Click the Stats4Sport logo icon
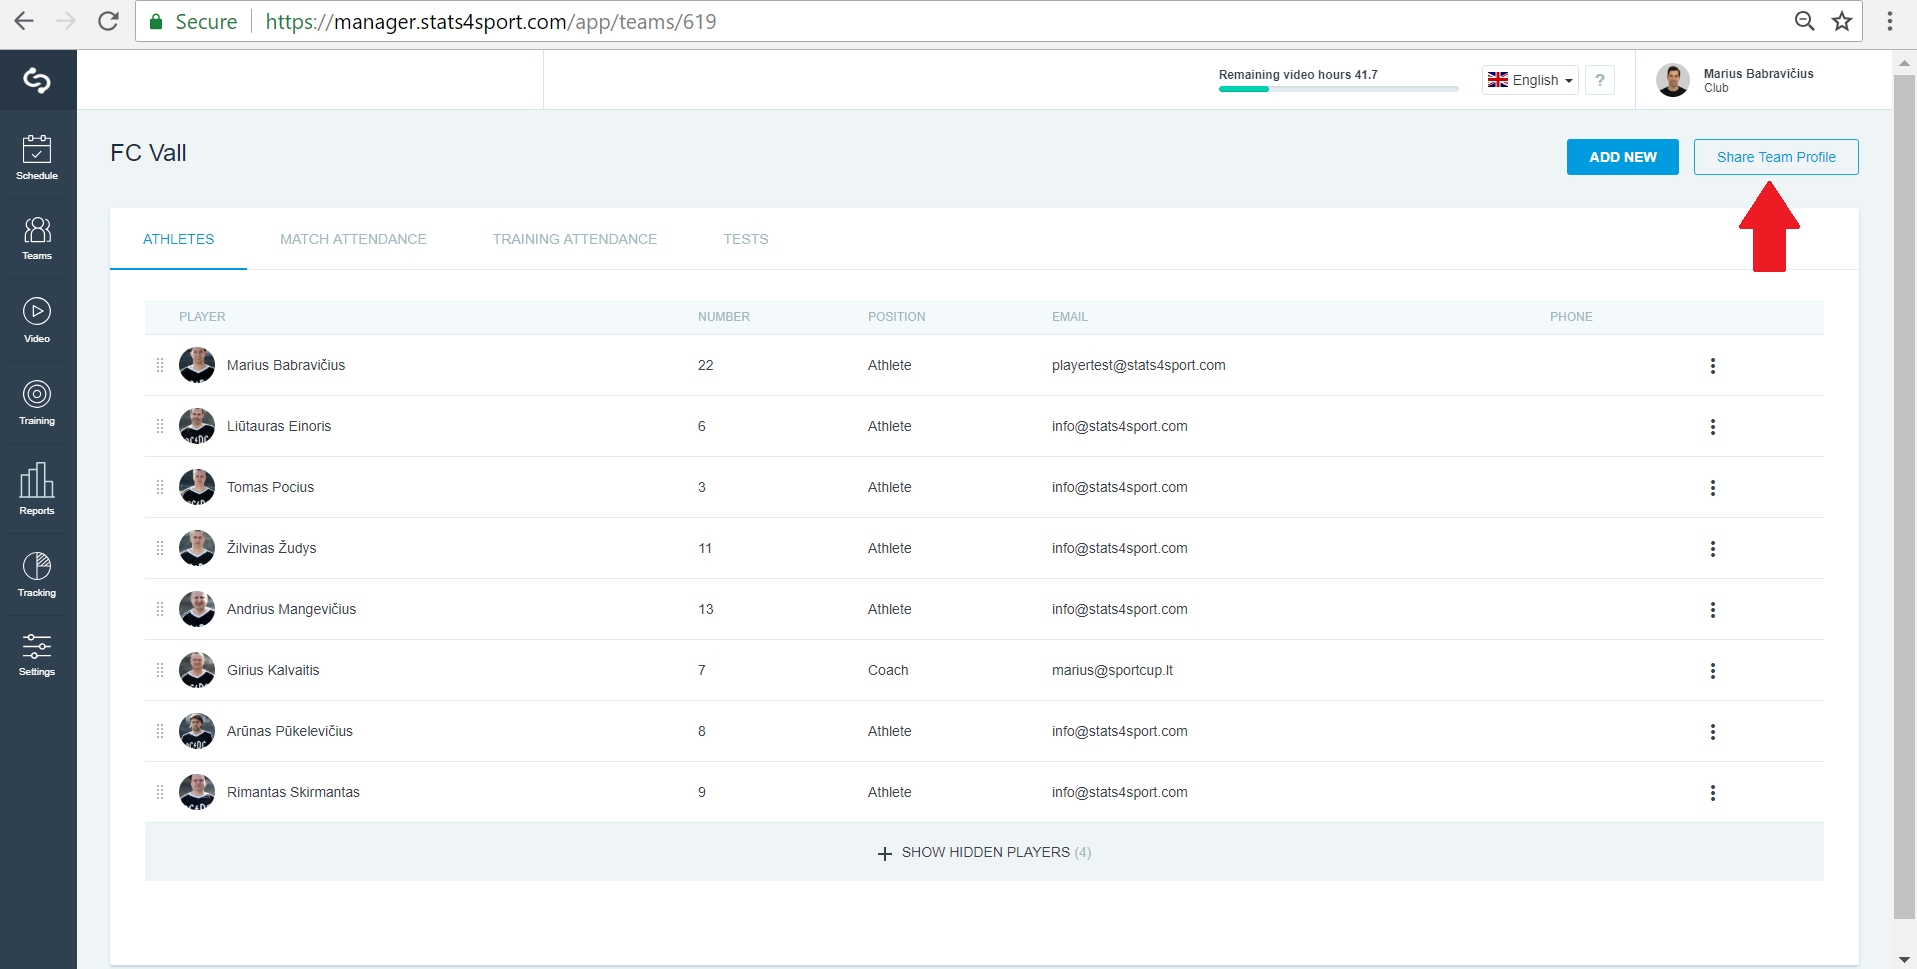Screen dimensions: 1917x969 click(x=37, y=80)
